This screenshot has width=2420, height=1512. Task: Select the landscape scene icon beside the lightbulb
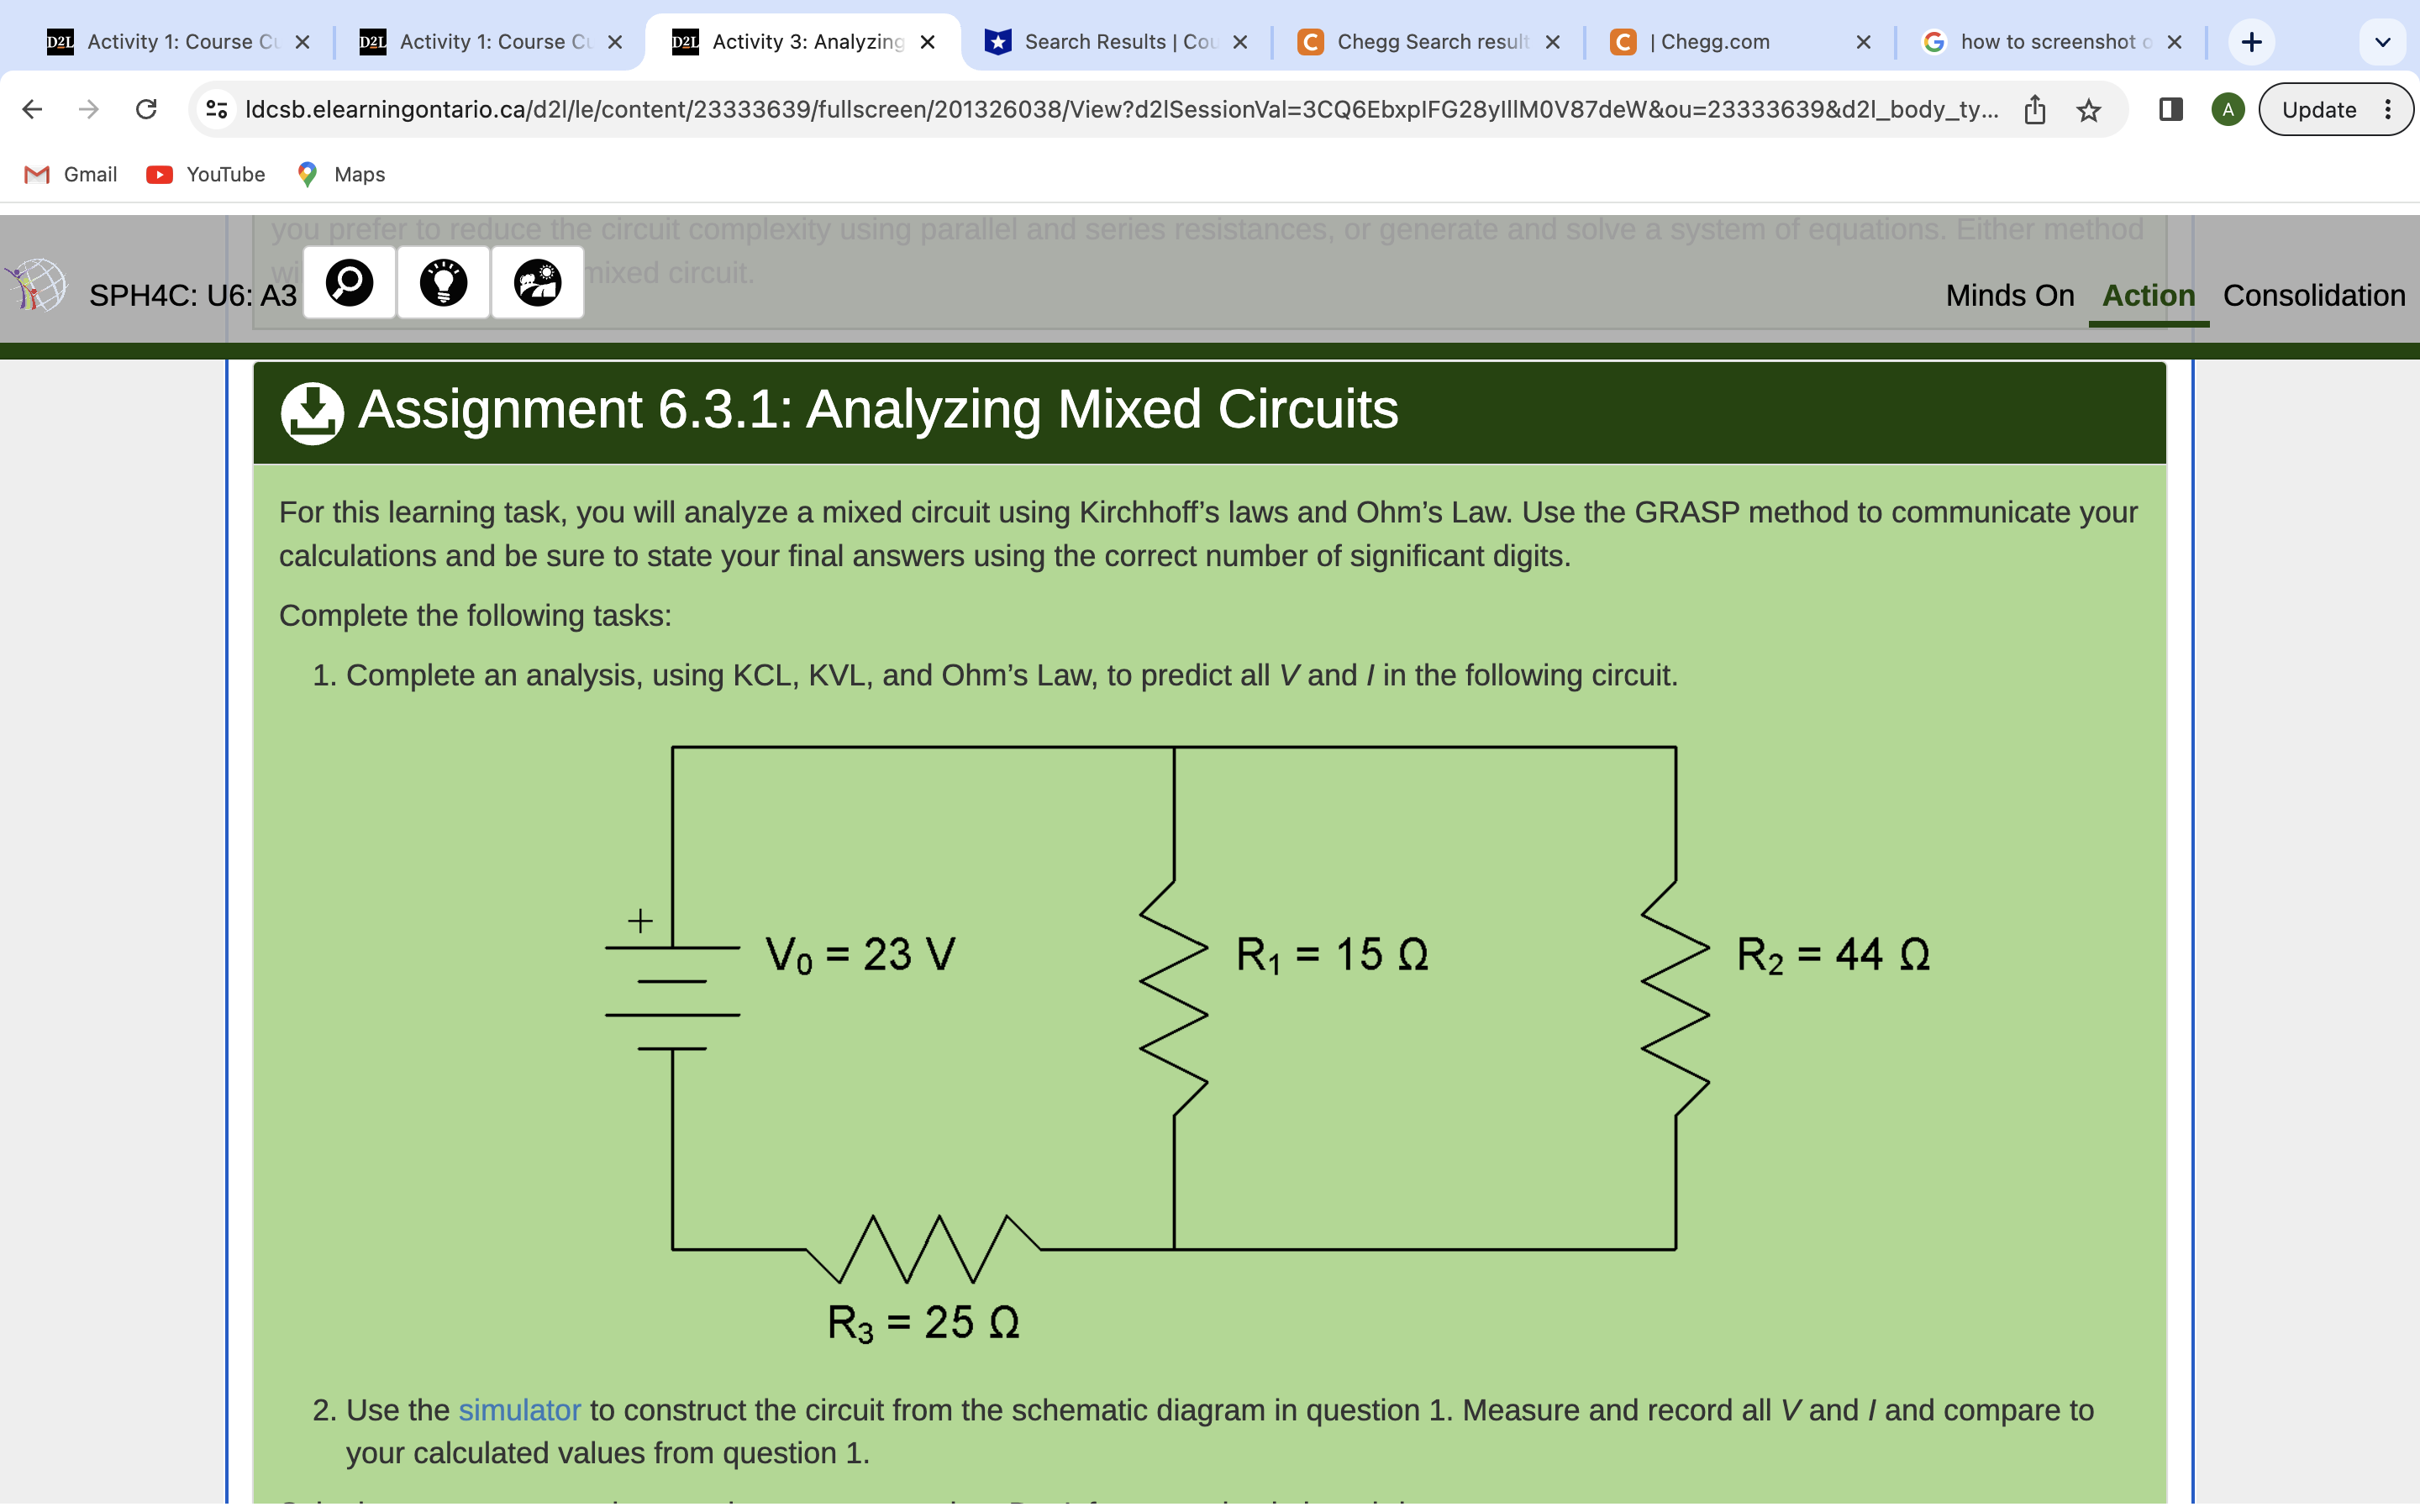537,283
